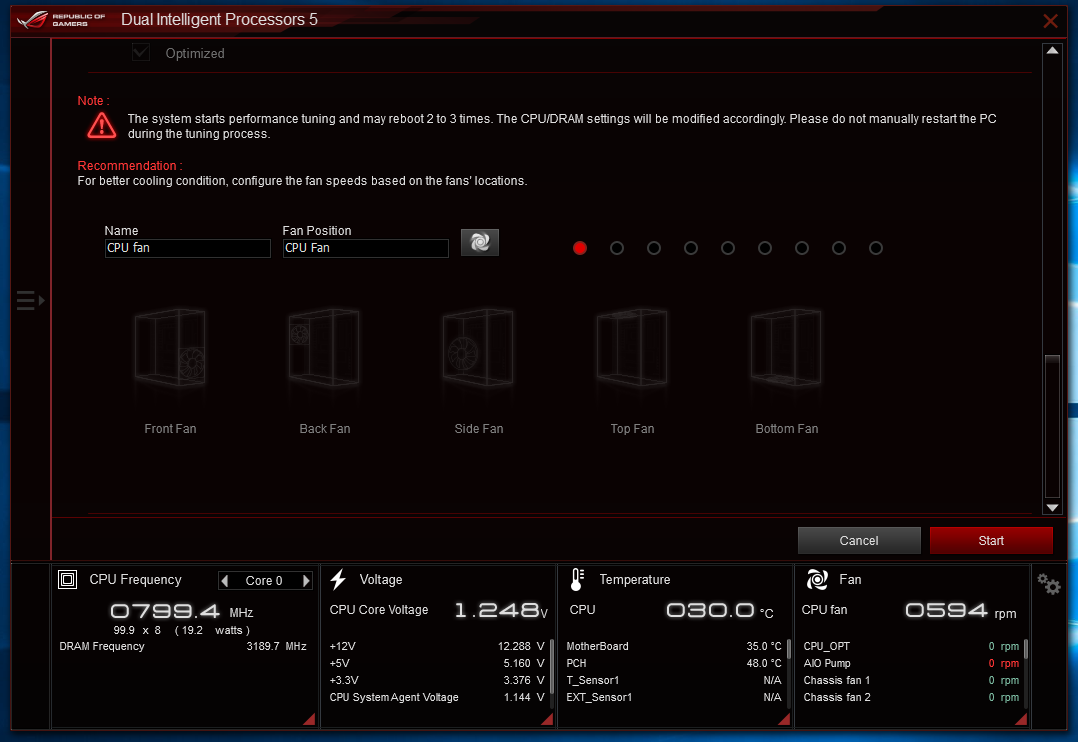Switch to previous core with left arrow
The width and height of the screenshot is (1078, 742).
224,581
